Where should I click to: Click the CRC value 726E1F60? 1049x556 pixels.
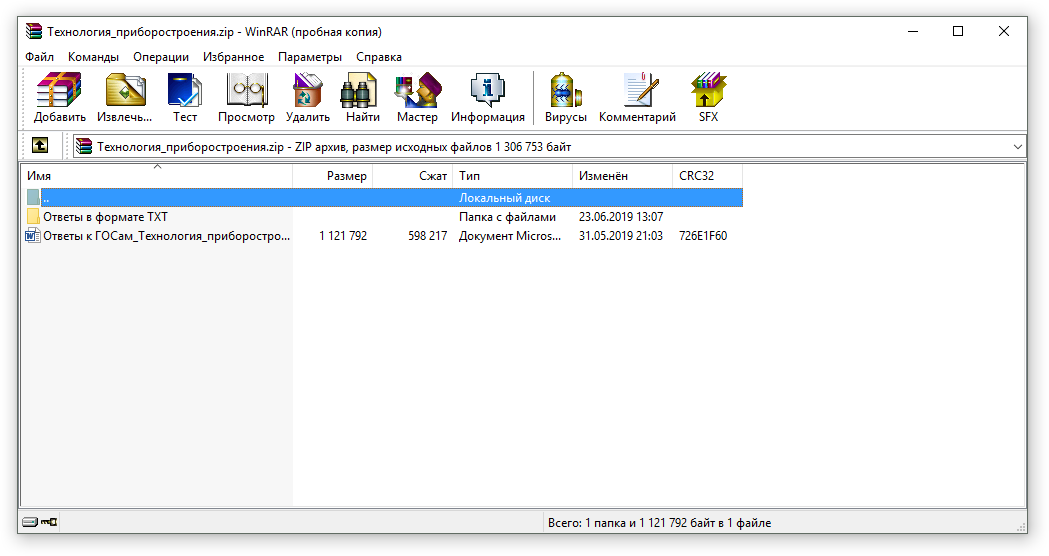tap(703, 236)
